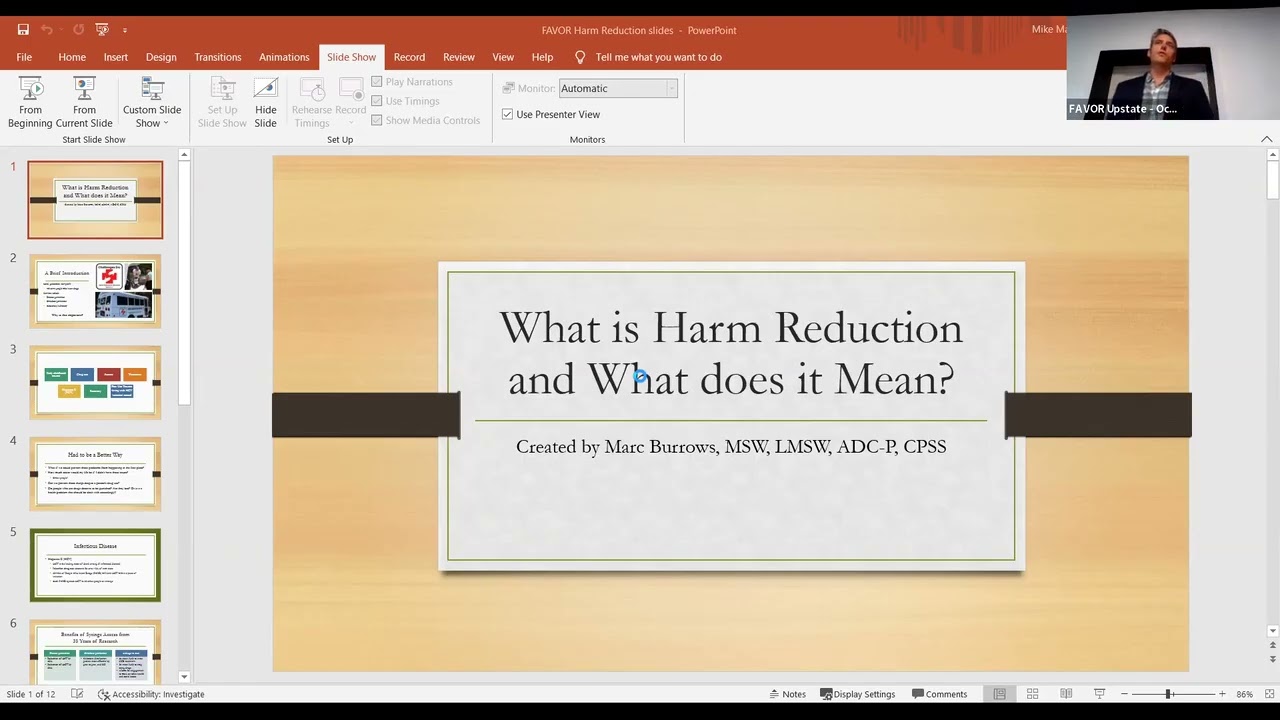Select slide 5 Infectious Disease thumbnail

(95, 565)
